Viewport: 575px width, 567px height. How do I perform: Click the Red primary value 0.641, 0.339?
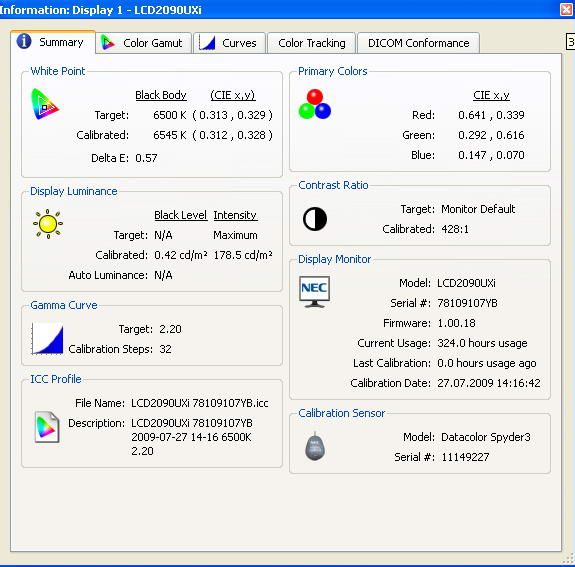coord(491,115)
